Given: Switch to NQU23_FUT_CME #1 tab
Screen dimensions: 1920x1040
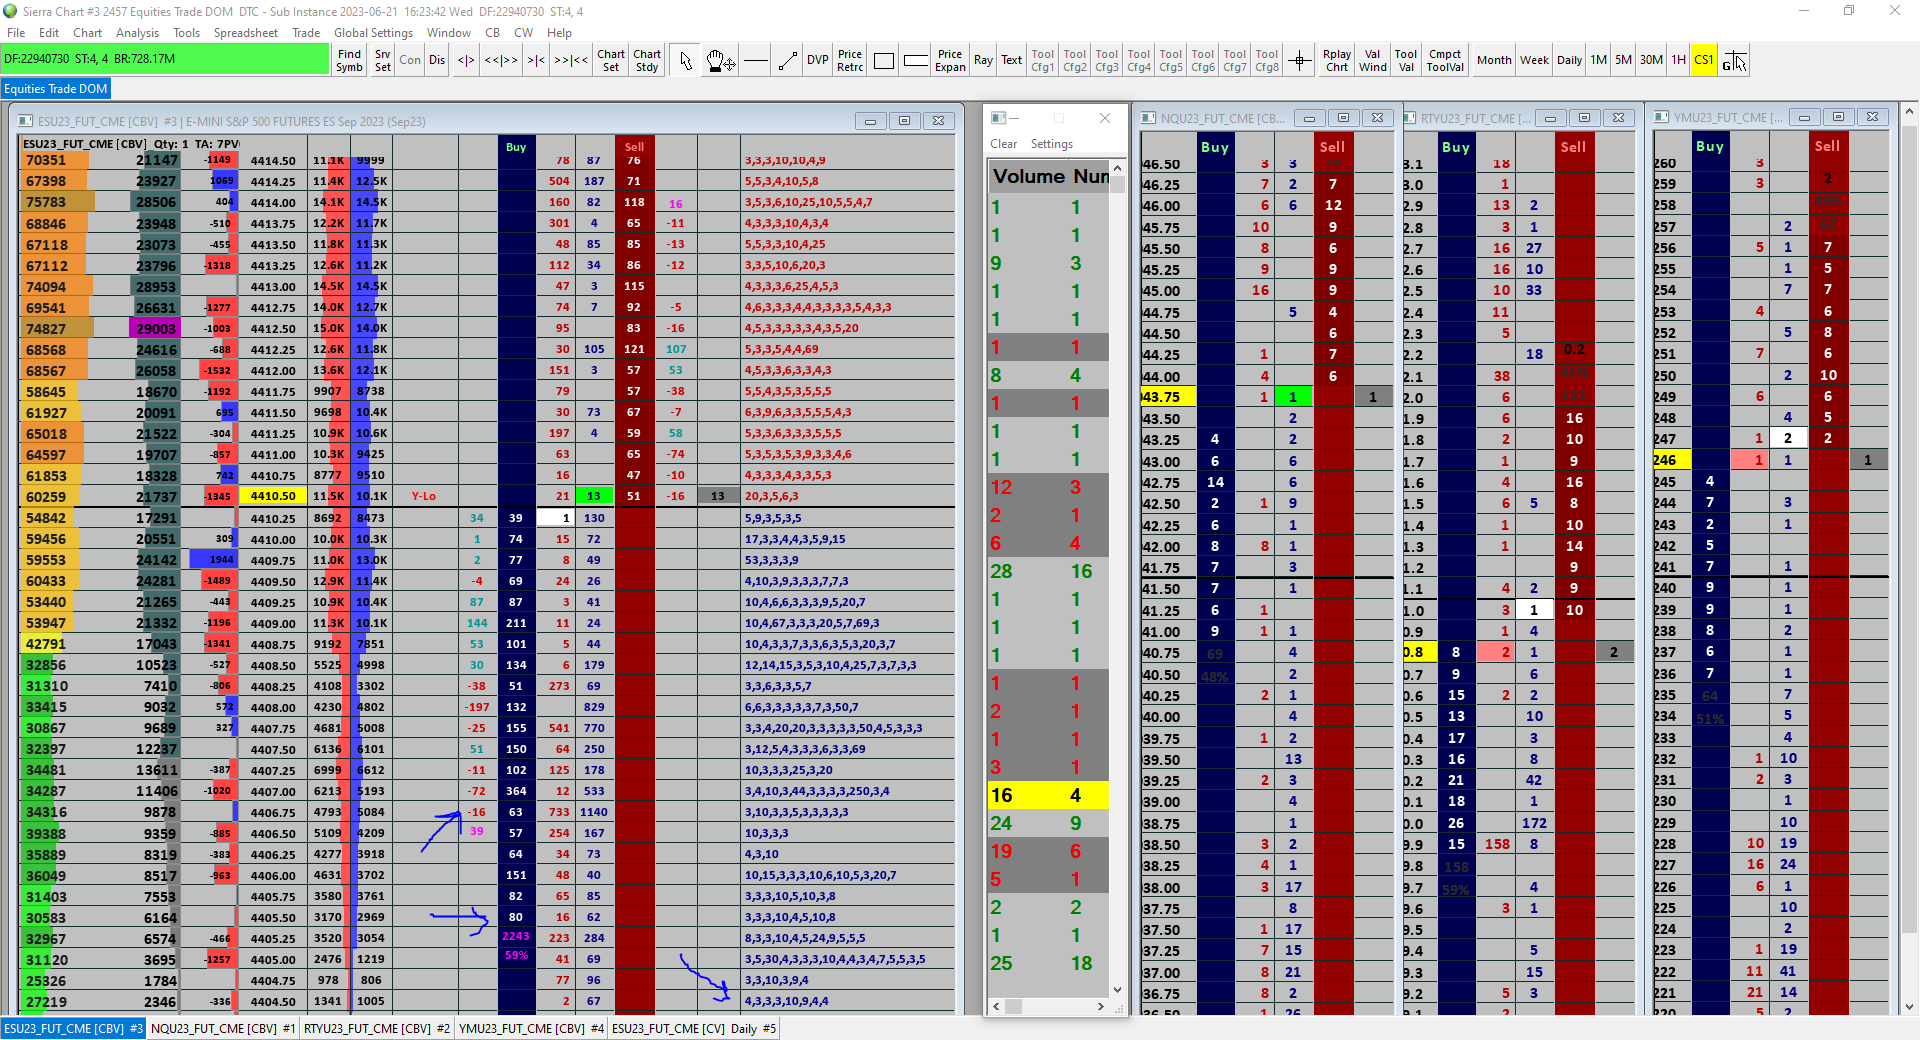Looking at the screenshot, I should 223,1028.
